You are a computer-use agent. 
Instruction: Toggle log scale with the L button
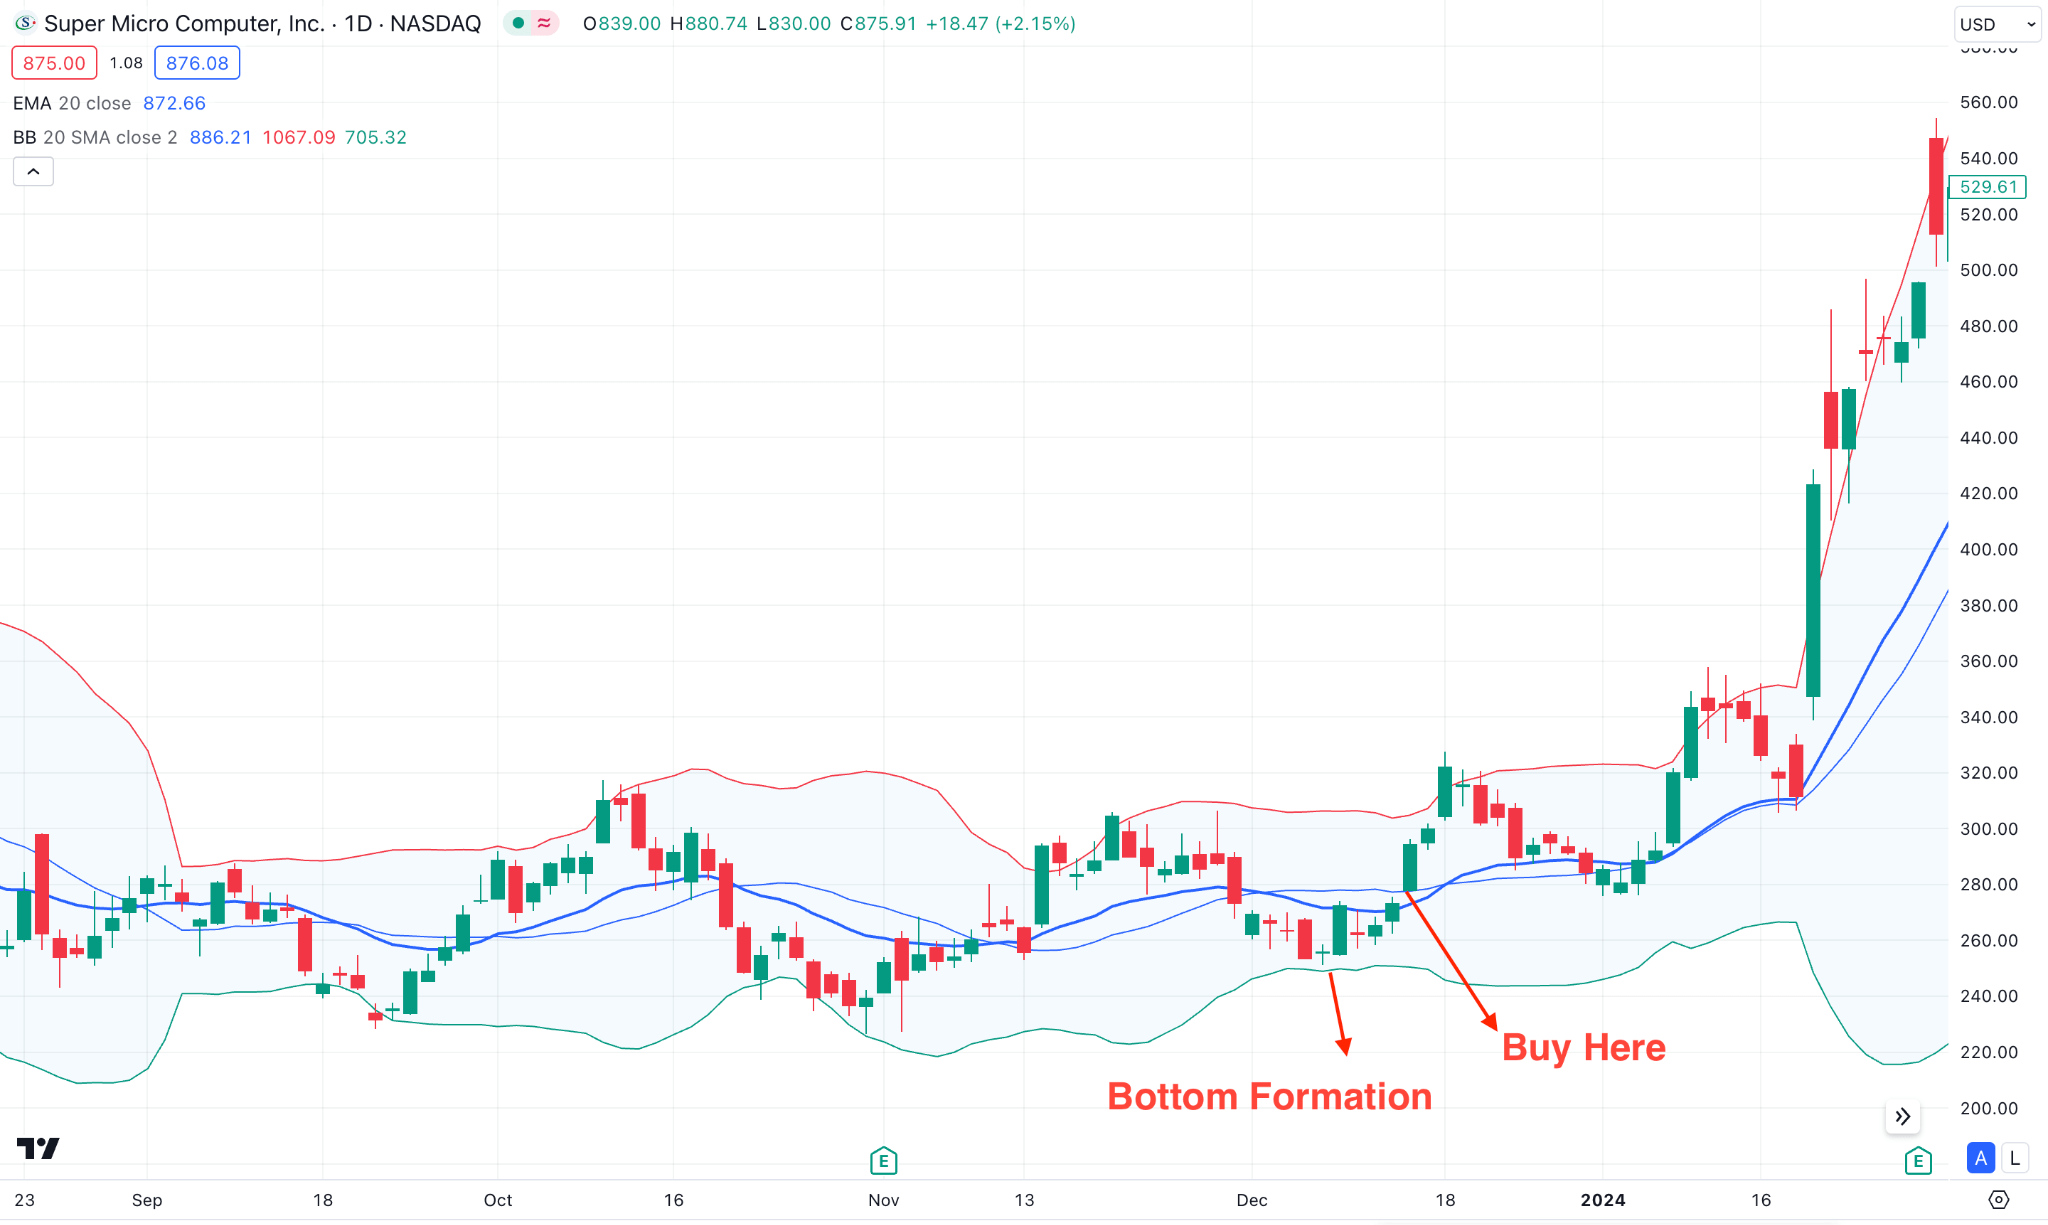[2014, 1158]
